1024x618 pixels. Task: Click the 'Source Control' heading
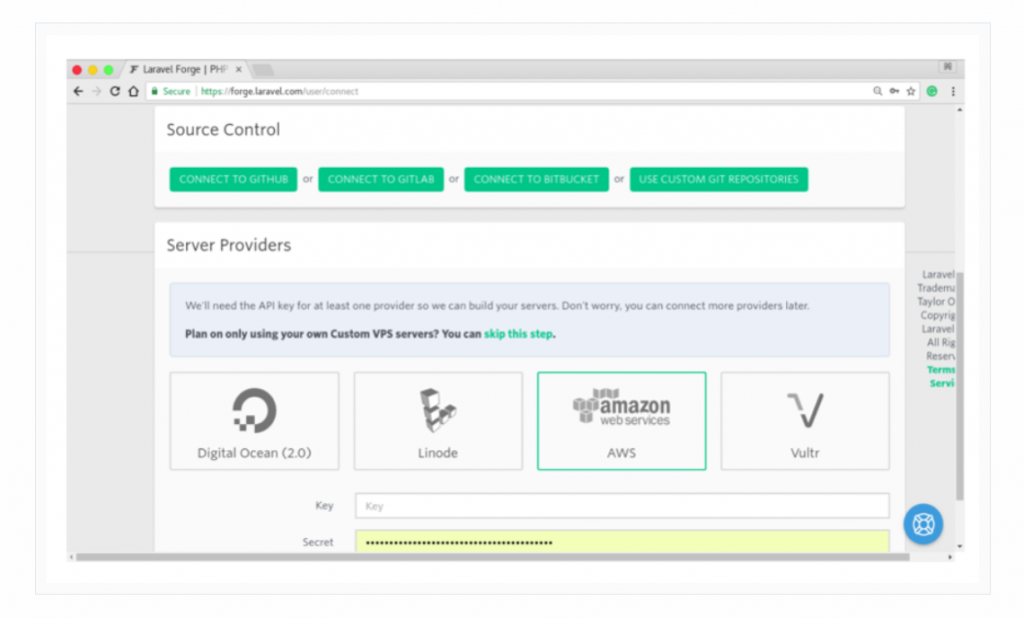[x=223, y=129]
